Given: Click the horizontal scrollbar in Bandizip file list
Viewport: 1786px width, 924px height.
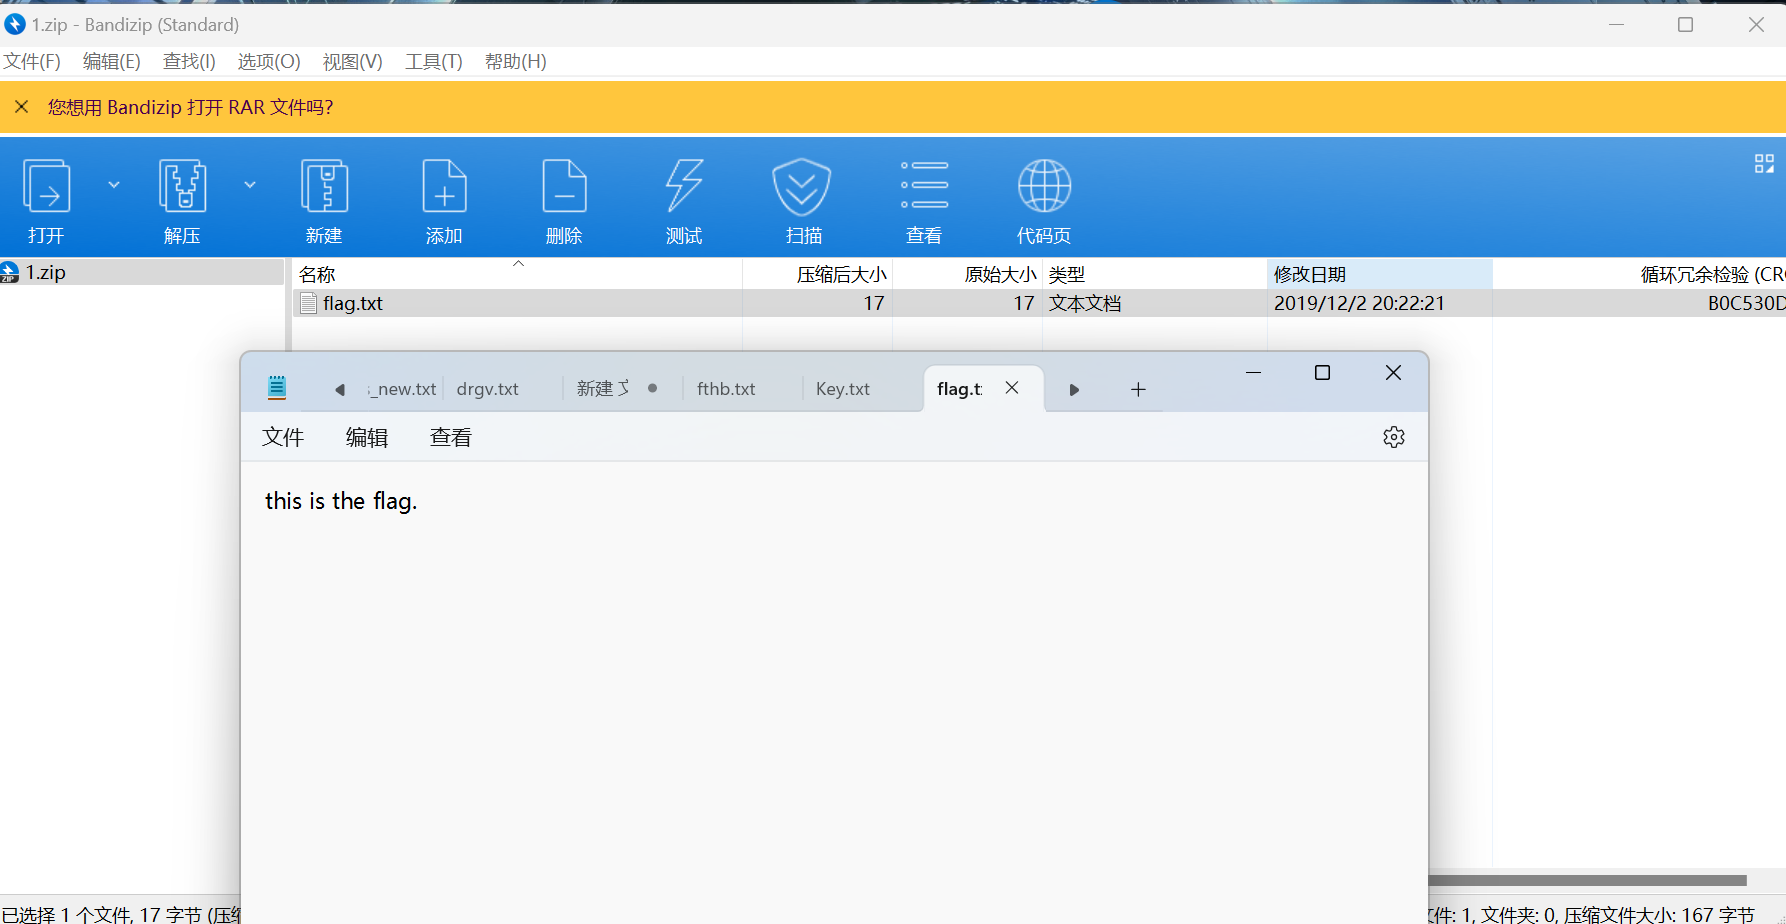Looking at the screenshot, I should 1588,881.
